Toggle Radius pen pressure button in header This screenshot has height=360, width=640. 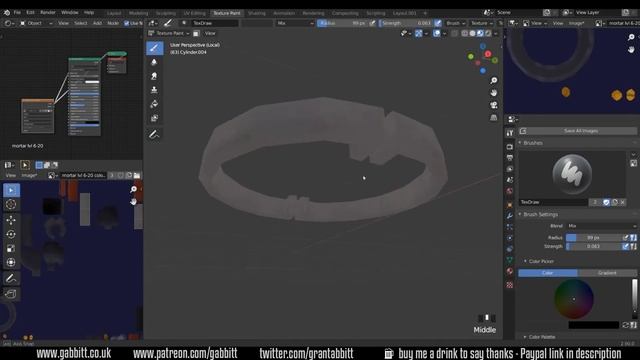[372, 23]
